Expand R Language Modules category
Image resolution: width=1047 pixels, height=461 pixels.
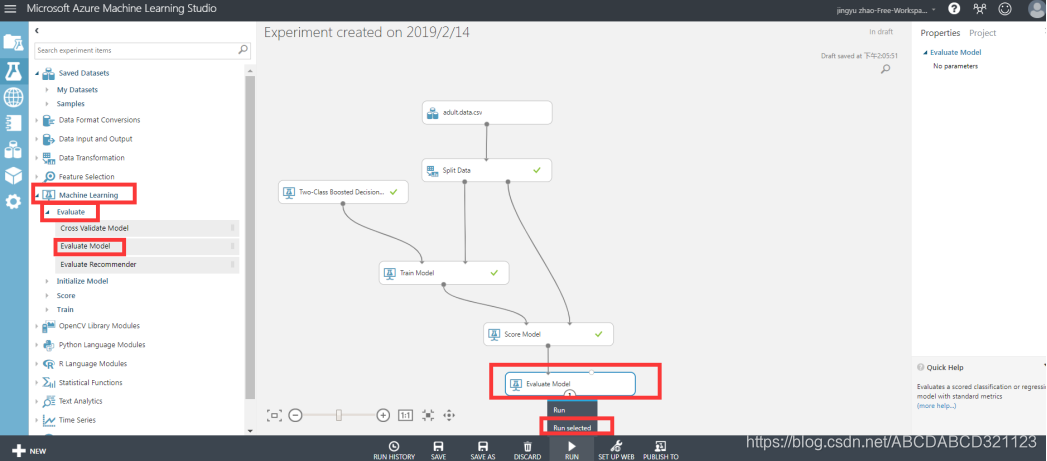[37, 363]
